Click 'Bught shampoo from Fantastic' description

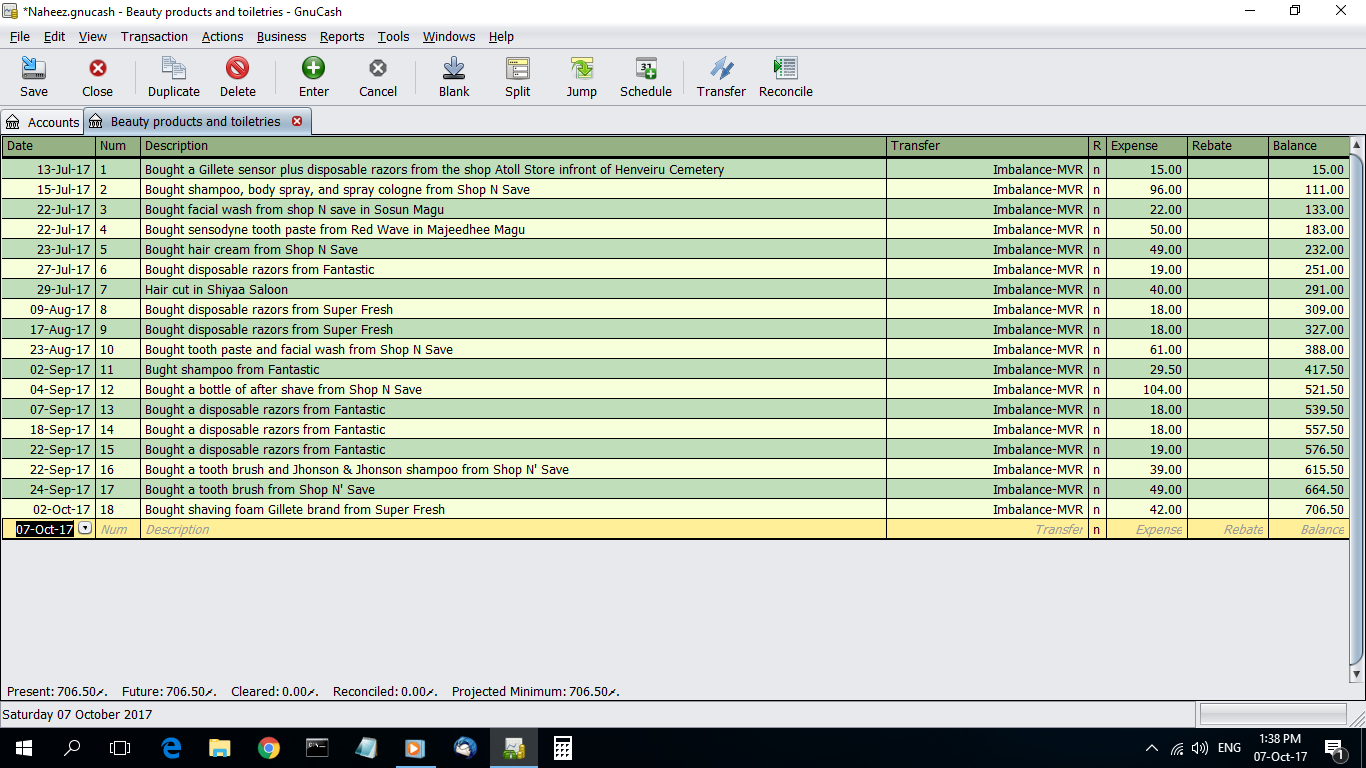232,369
